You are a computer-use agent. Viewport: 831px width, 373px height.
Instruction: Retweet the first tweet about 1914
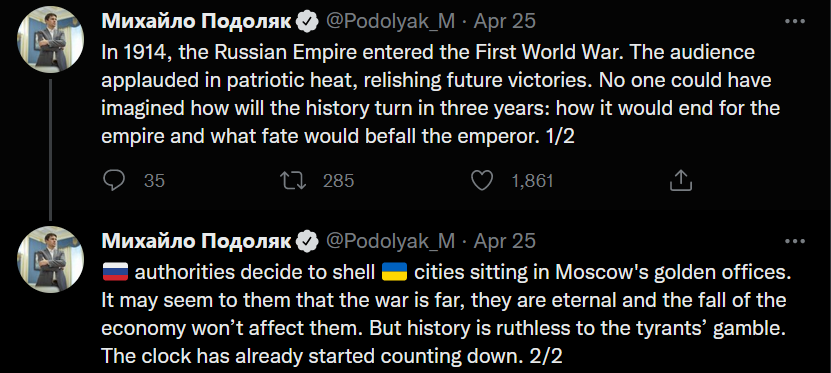(293, 181)
